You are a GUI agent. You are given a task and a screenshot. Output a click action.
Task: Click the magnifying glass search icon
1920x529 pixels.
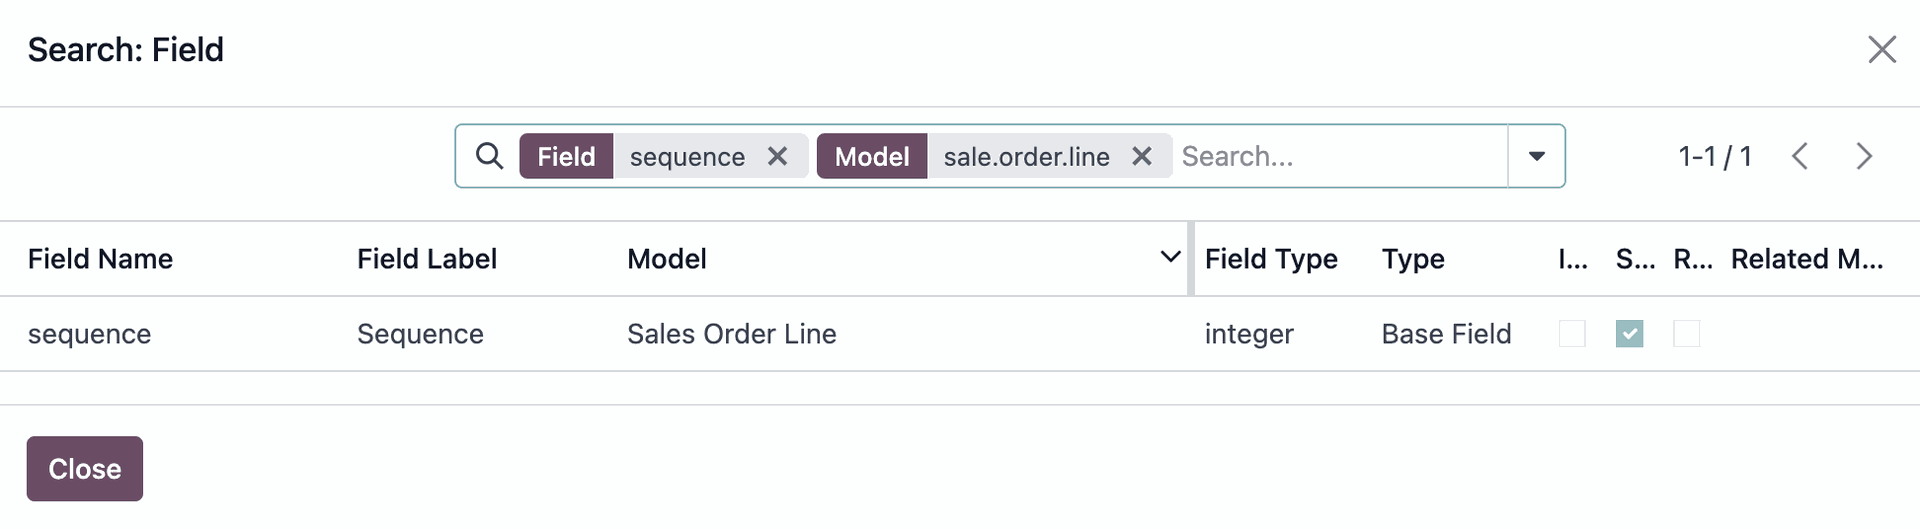[489, 156]
